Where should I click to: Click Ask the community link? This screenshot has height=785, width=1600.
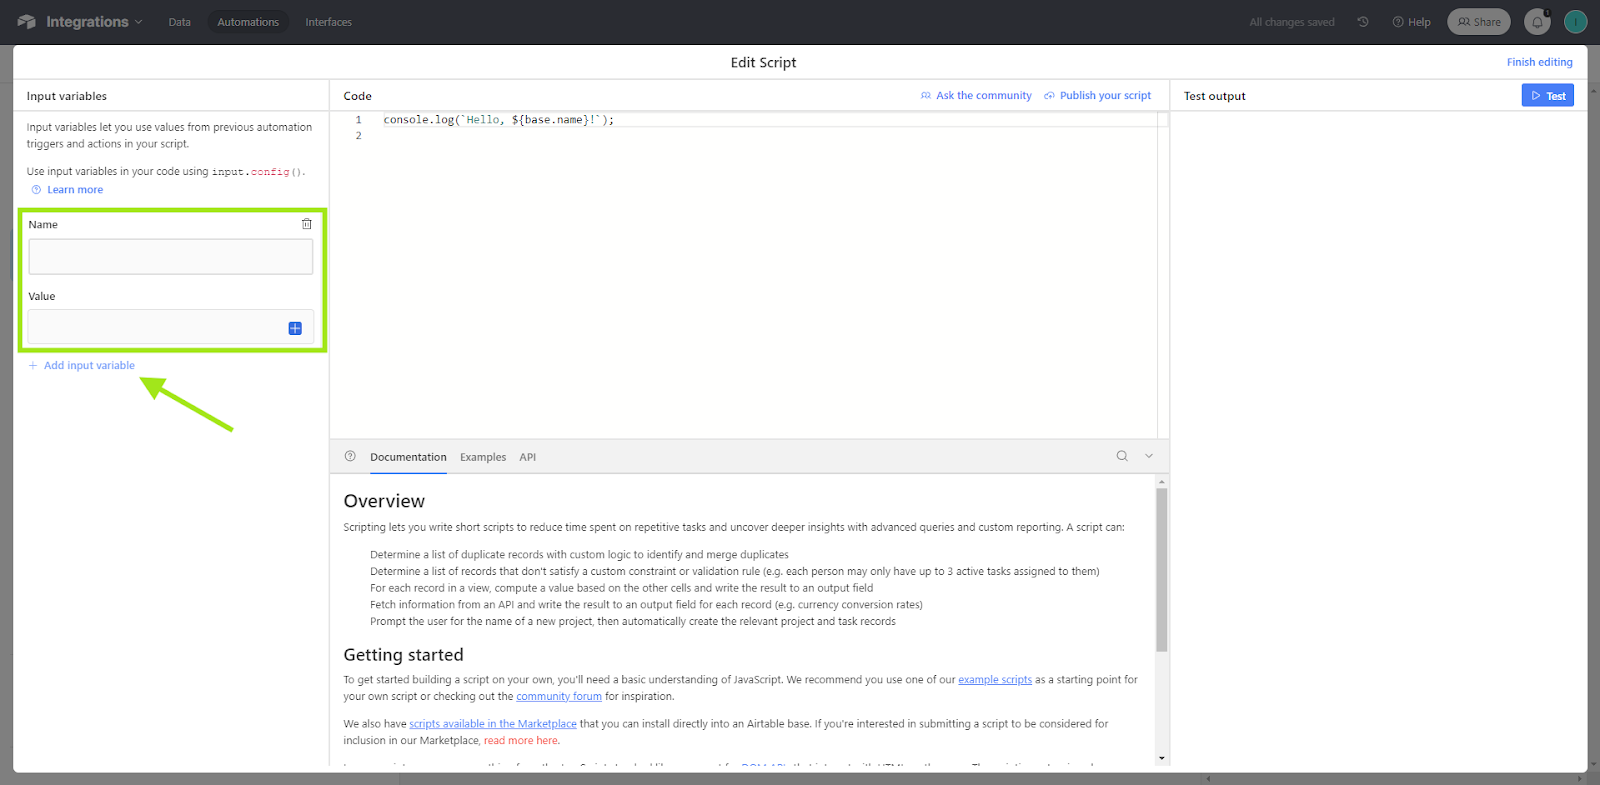pos(976,96)
